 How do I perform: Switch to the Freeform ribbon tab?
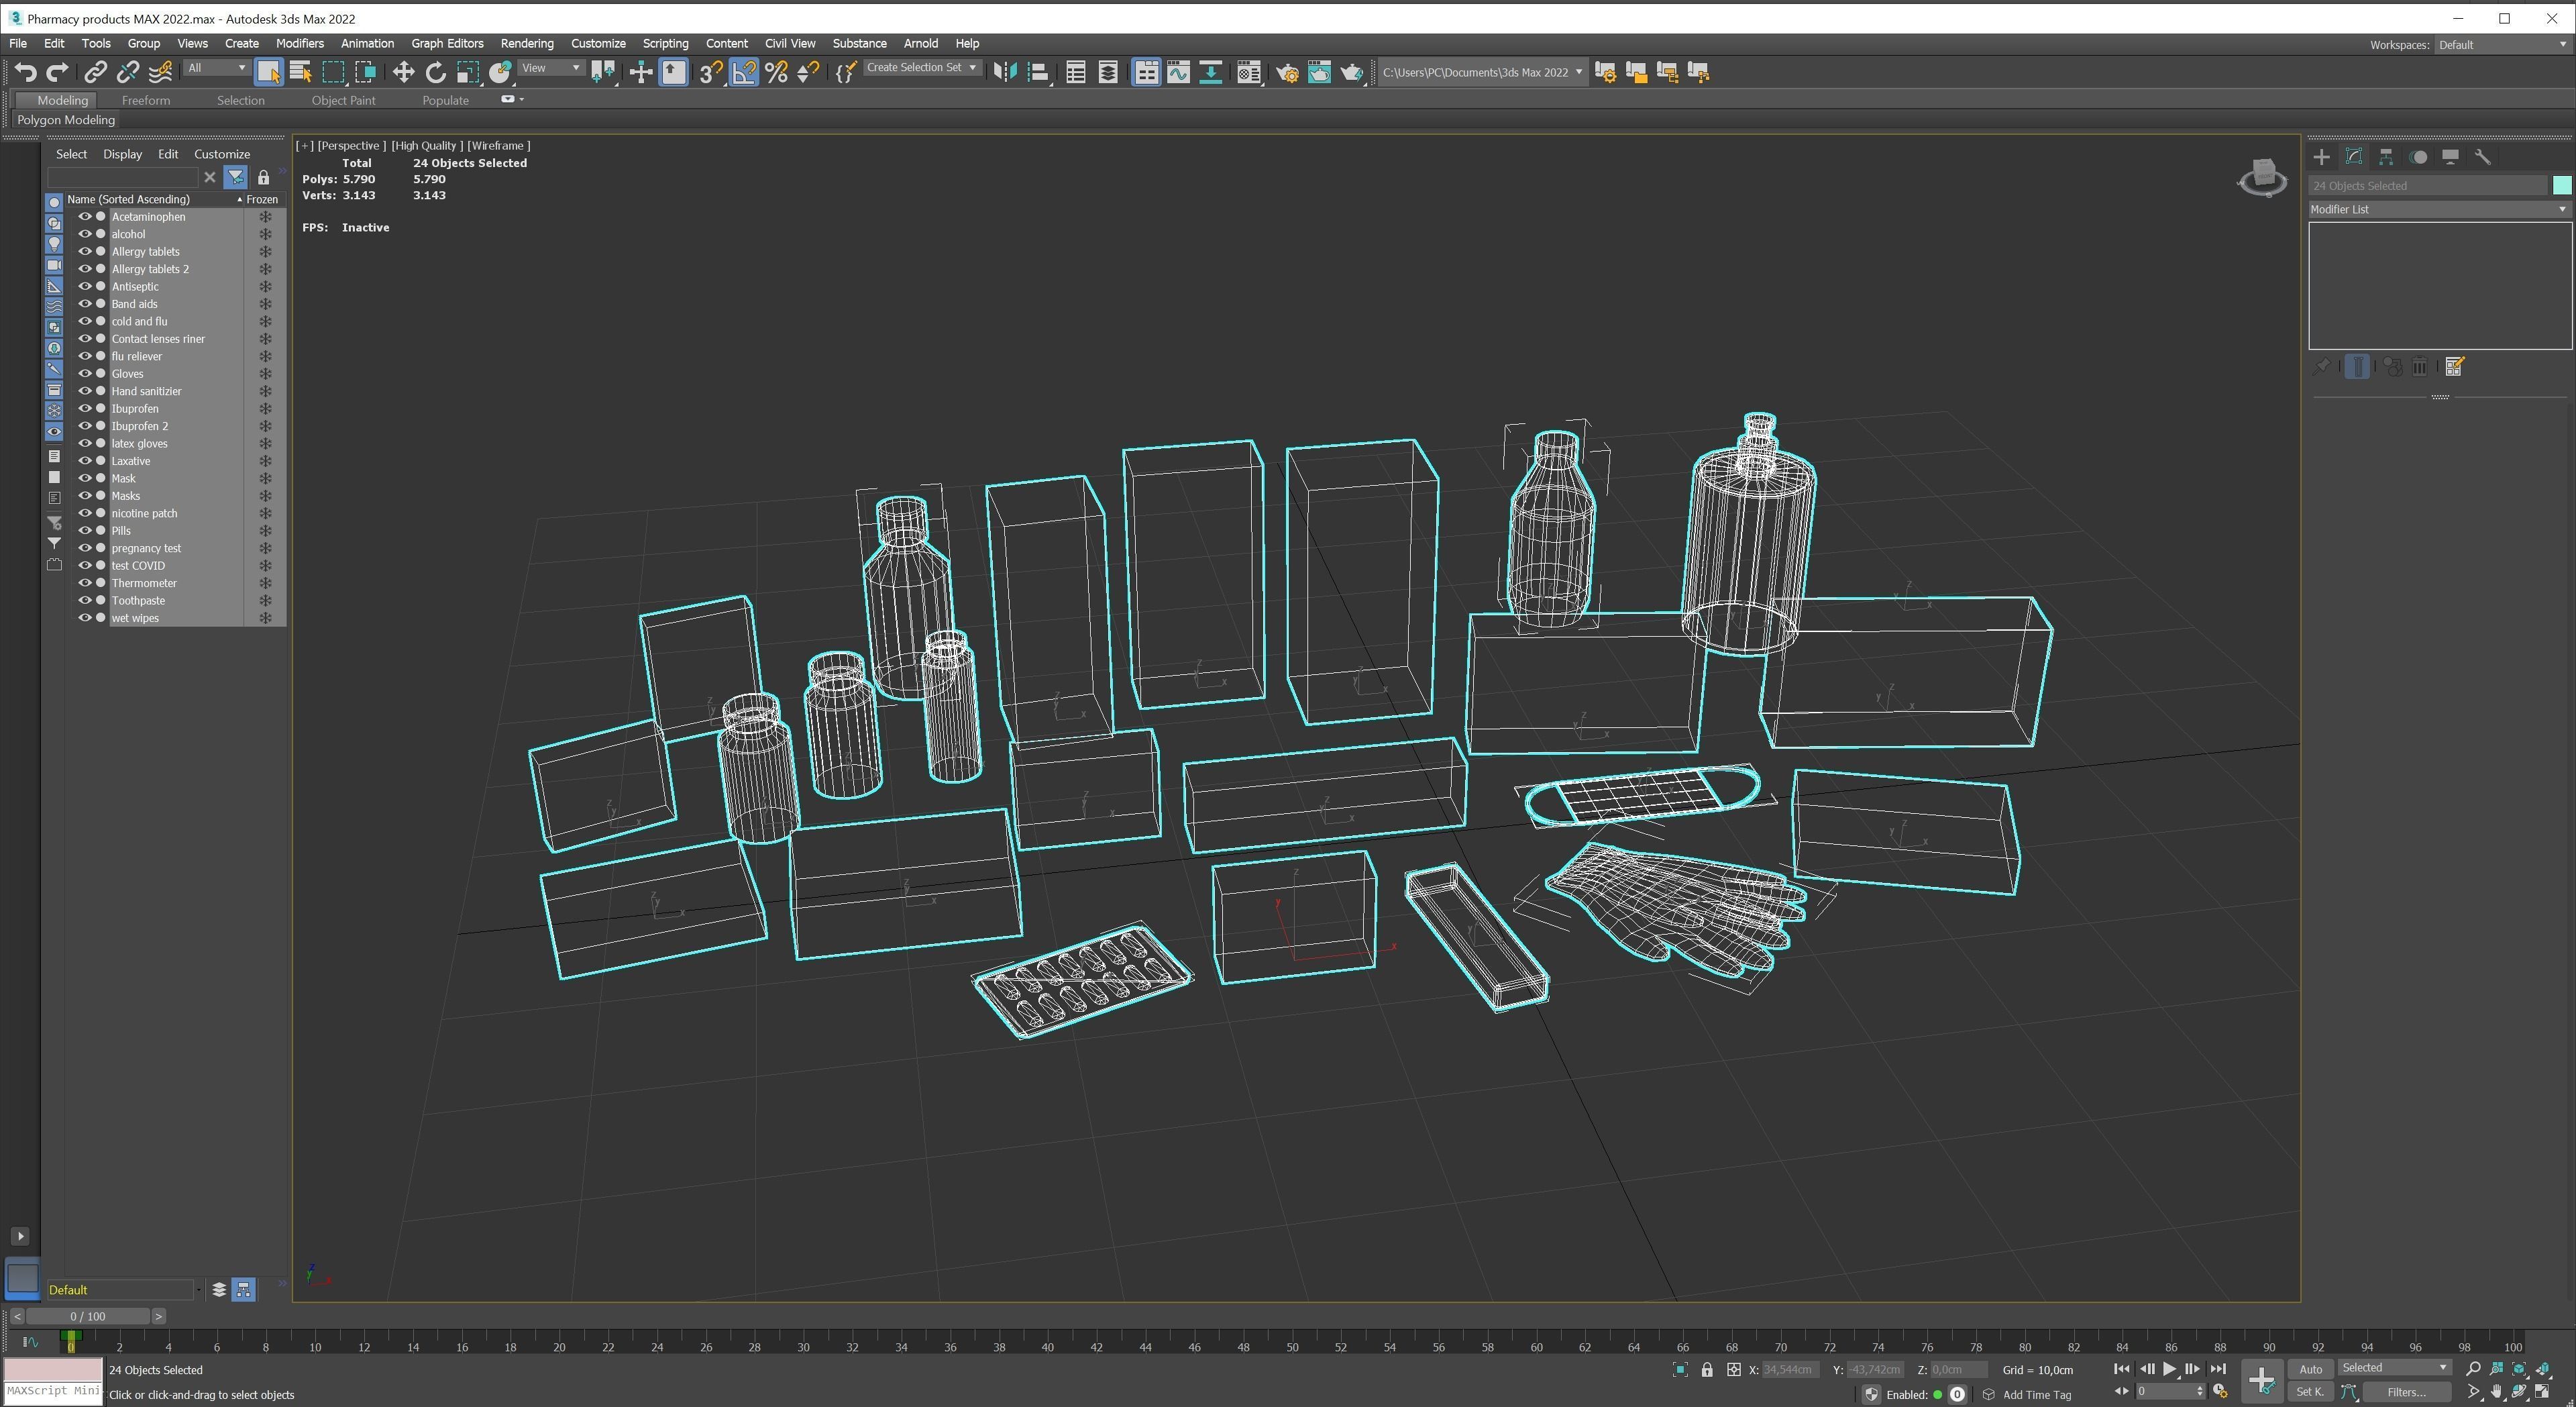(x=146, y=100)
